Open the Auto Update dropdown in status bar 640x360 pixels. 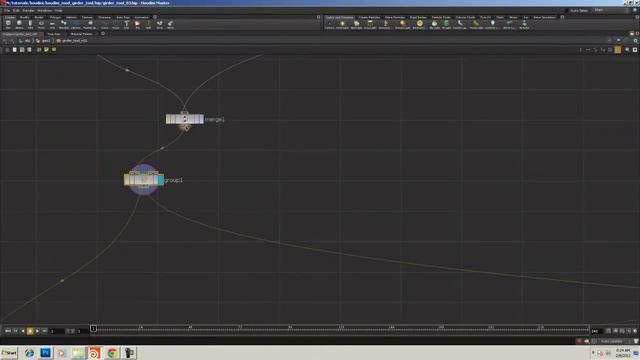pyautogui.click(x=613, y=341)
